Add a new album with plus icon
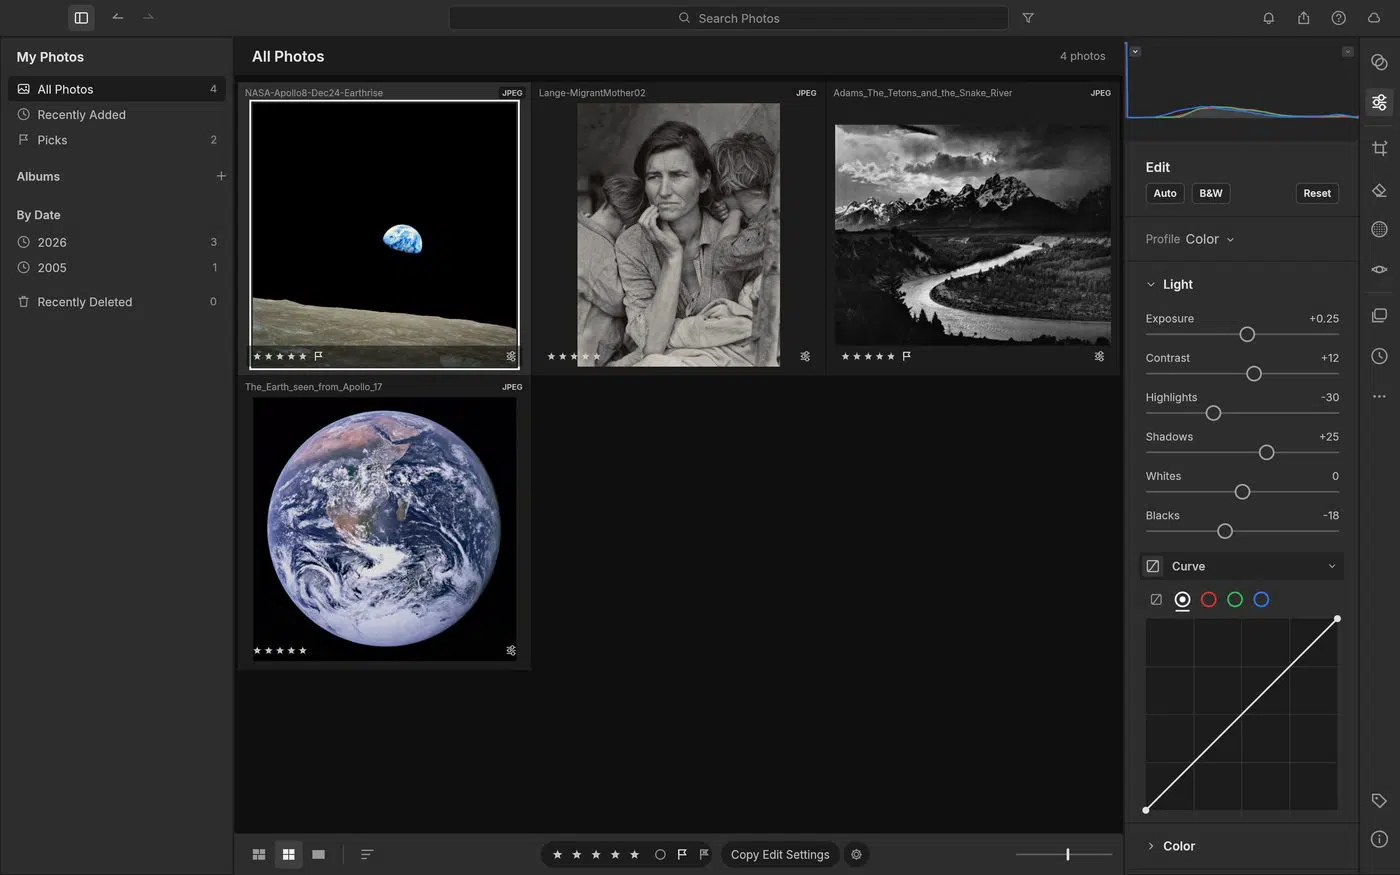The height and width of the screenshot is (875, 1400). (221, 176)
